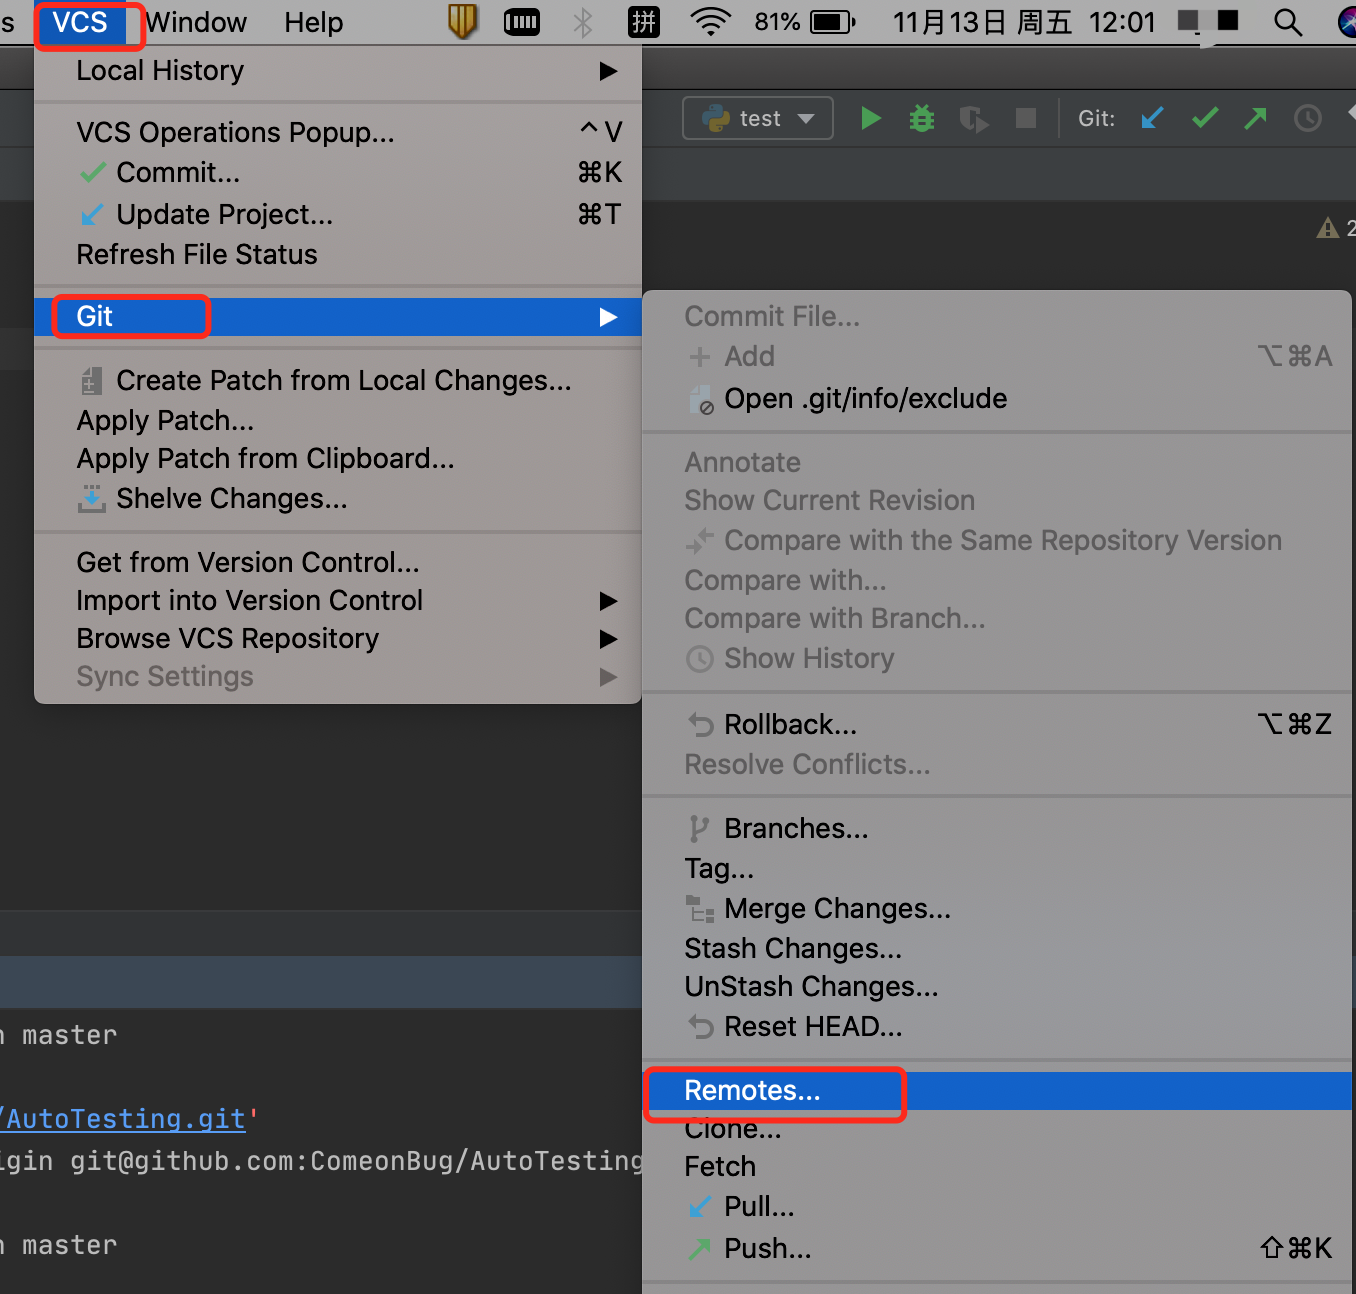Choose Push... in Git submenu
1356x1294 pixels.
(x=998, y=1249)
